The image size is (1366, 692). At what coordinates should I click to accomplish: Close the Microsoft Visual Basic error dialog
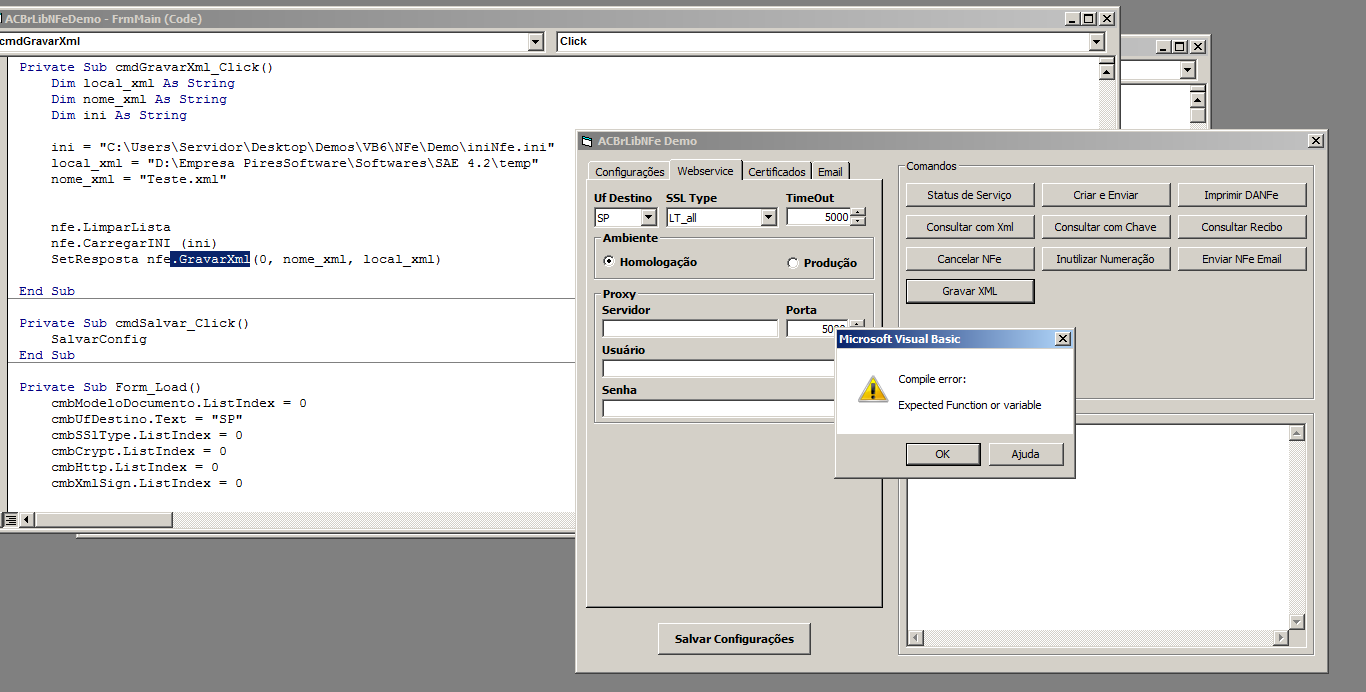[1063, 339]
